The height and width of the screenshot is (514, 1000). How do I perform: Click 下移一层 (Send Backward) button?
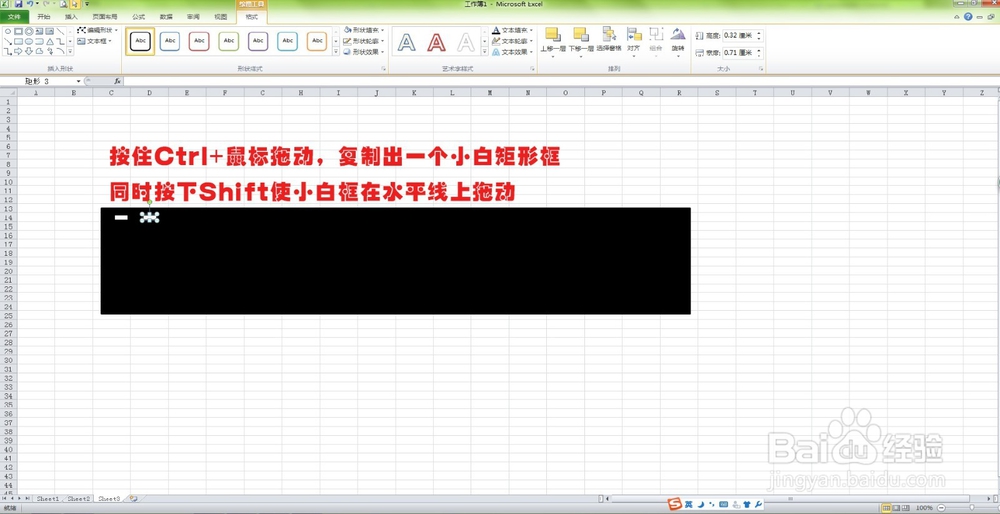pos(580,42)
